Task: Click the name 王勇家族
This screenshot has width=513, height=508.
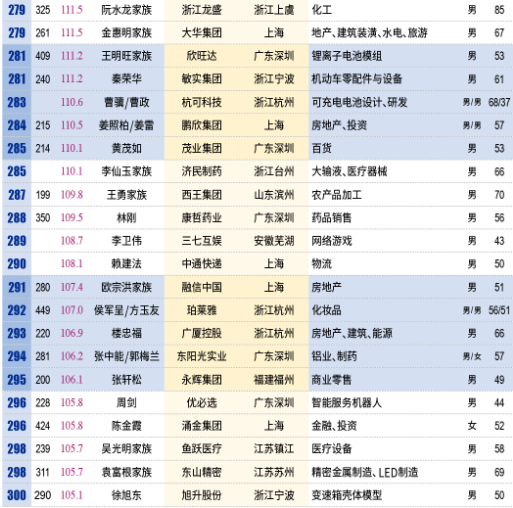Action: pyautogui.click(x=127, y=195)
